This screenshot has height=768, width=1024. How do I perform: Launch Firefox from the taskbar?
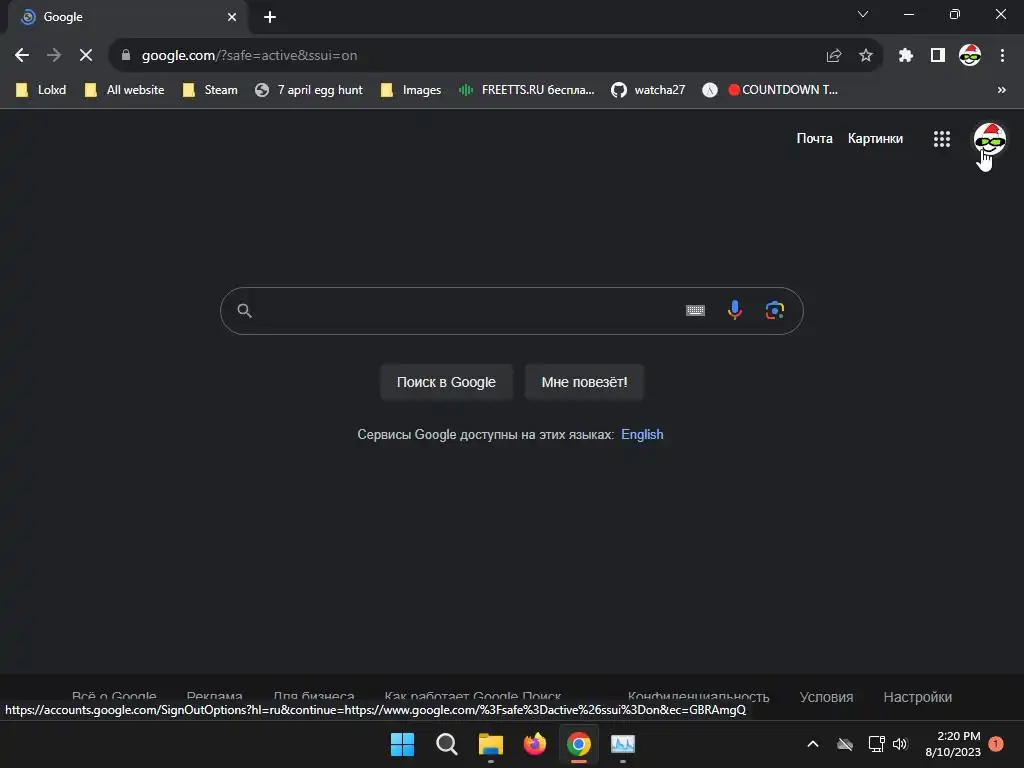[535, 744]
